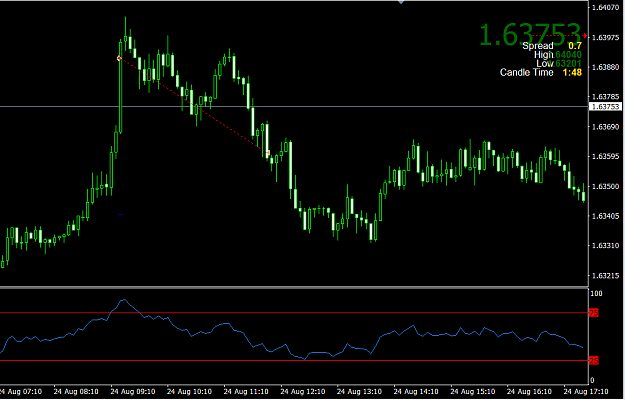Click the 24 Aug 11:10 time label
Screen dimensions: 625x400
point(246,392)
